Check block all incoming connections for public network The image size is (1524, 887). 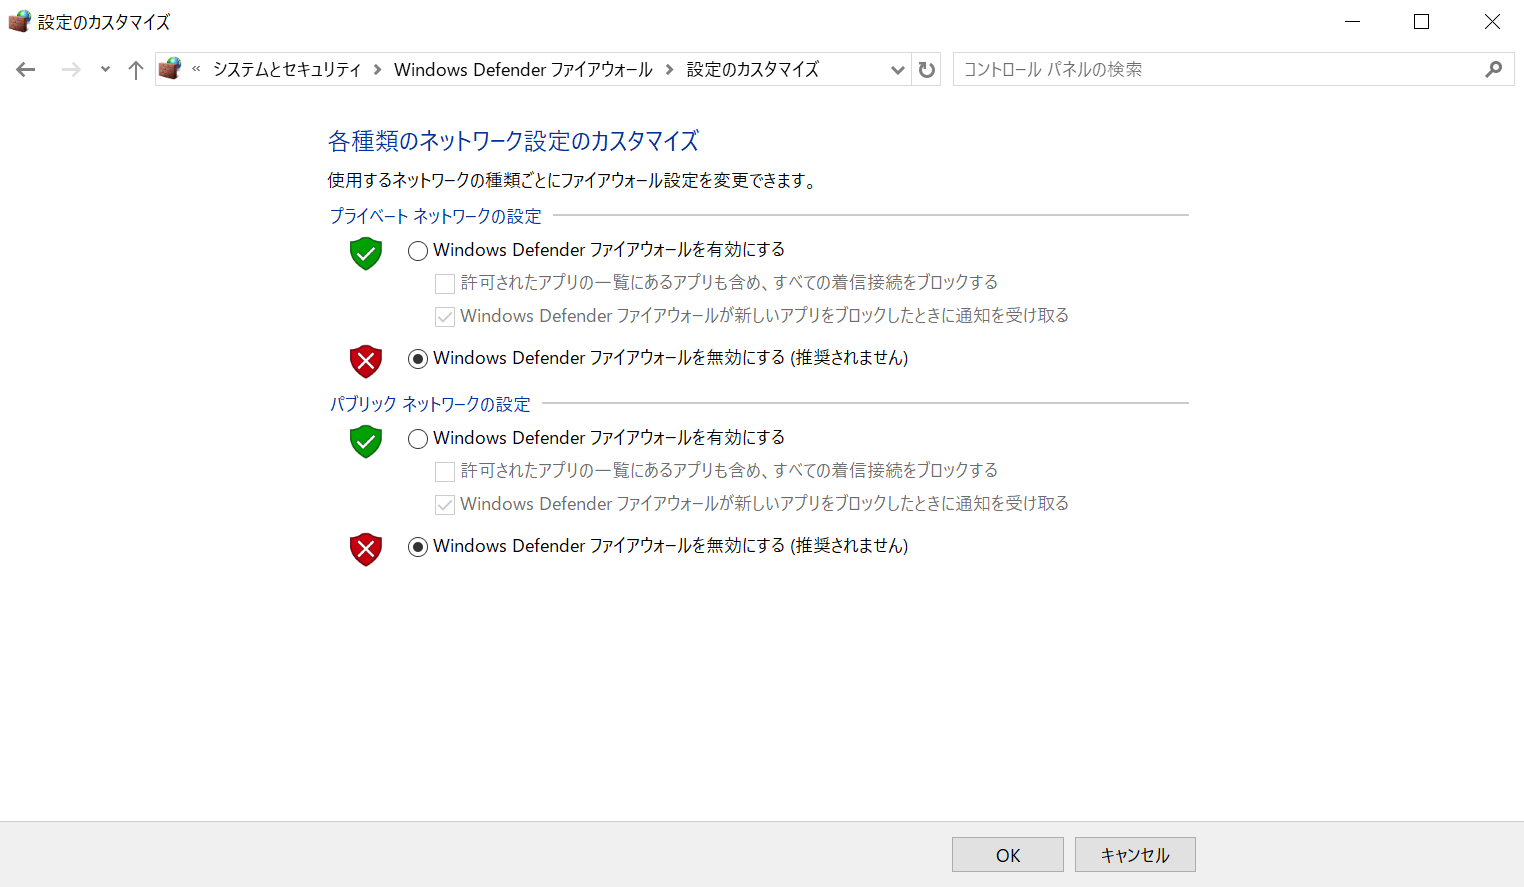tap(445, 472)
